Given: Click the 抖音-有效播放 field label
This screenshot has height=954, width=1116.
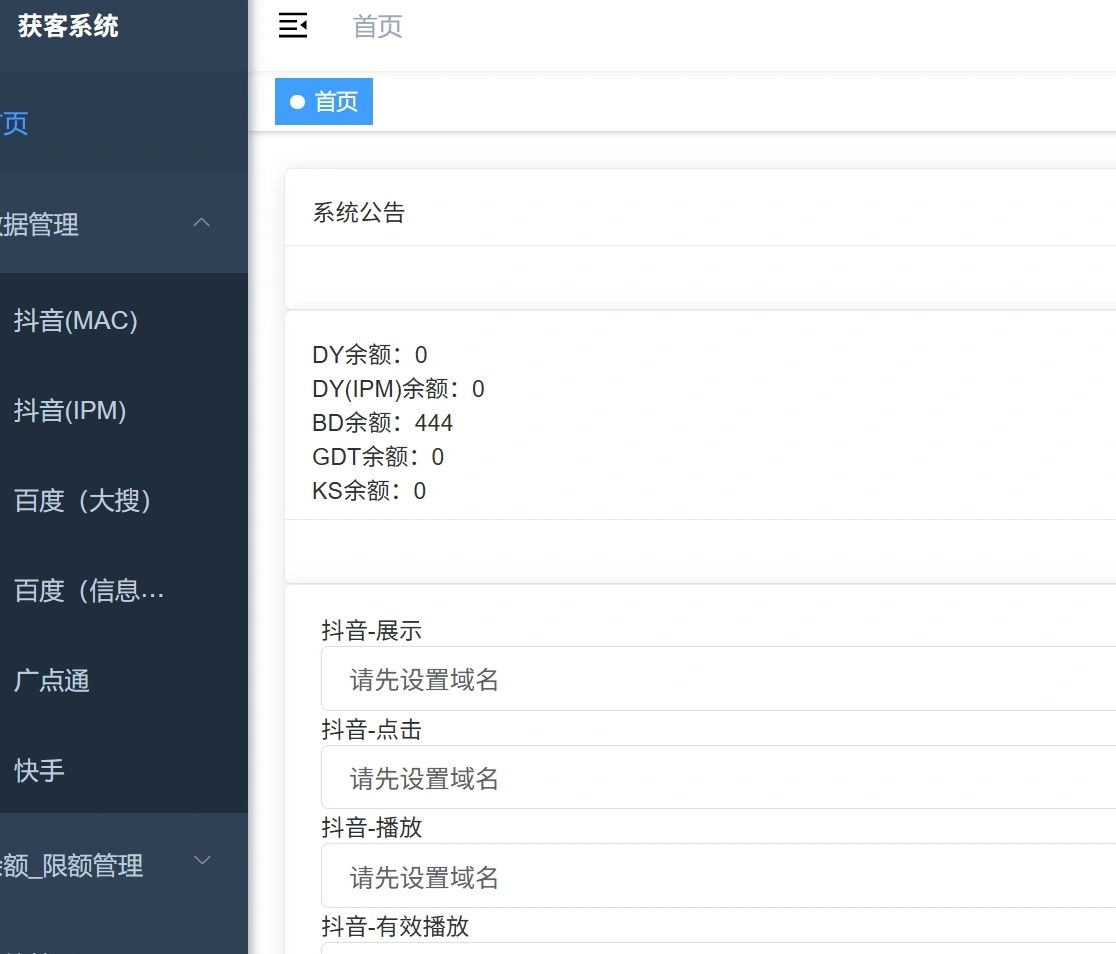Looking at the screenshot, I should point(395,927).
